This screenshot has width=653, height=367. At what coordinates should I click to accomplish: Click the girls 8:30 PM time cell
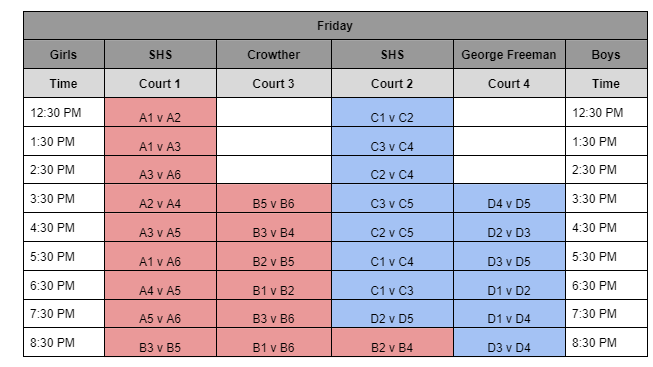[64, 342]
